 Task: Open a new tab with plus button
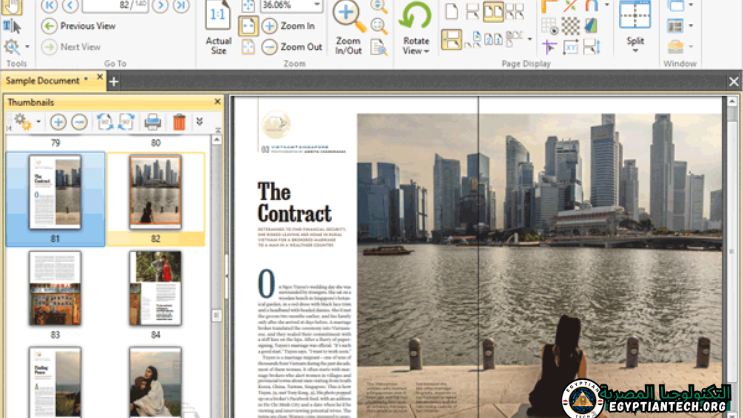113,80
